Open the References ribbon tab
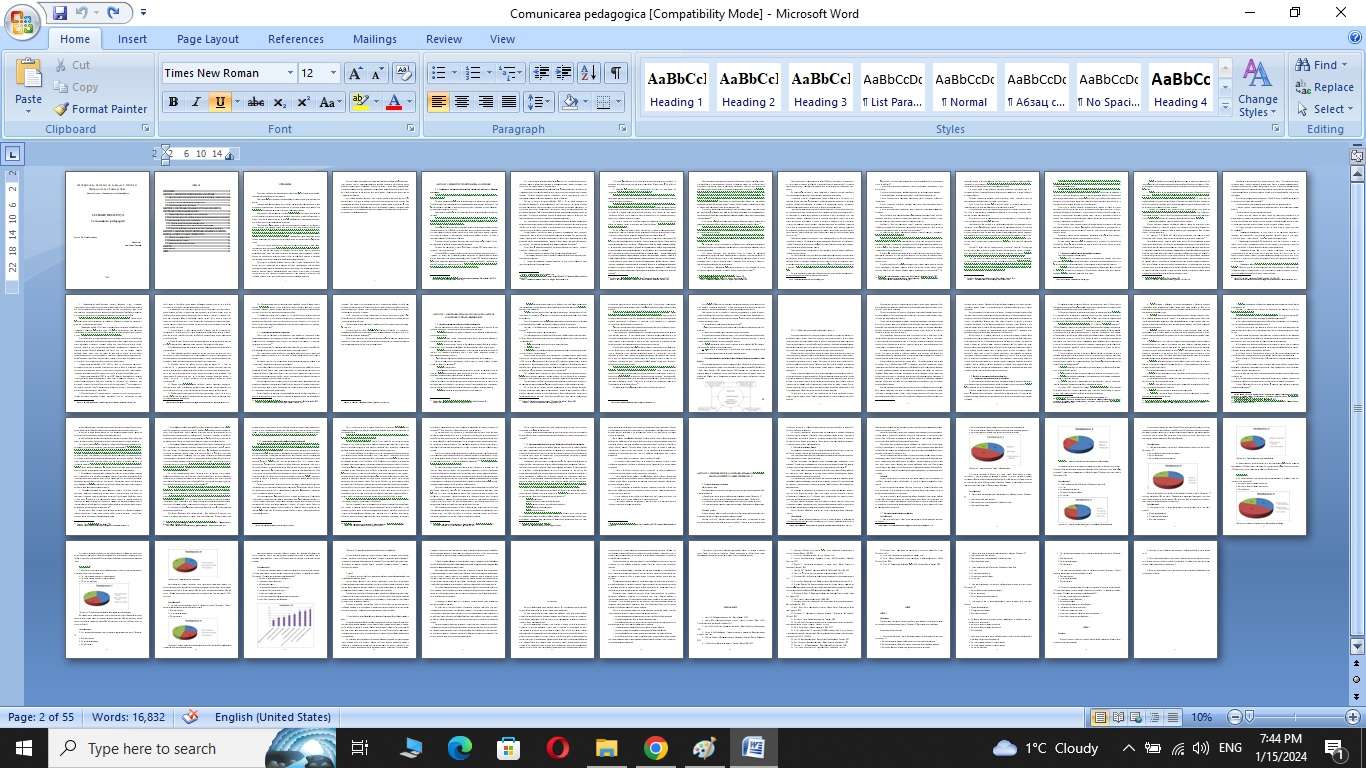This screenshot has height=768, width=1366. (295, 39)
